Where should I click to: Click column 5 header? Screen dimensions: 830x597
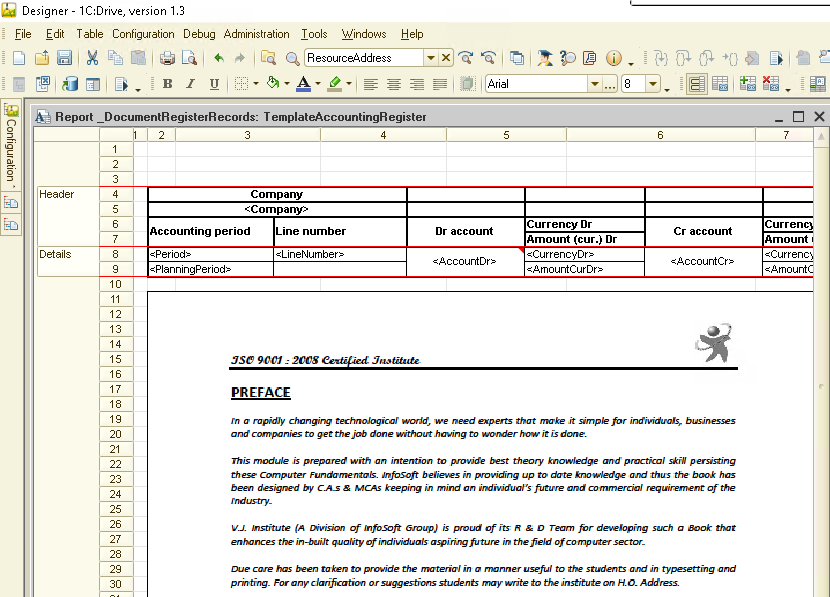pyautogui.click(x=507, y=135)
